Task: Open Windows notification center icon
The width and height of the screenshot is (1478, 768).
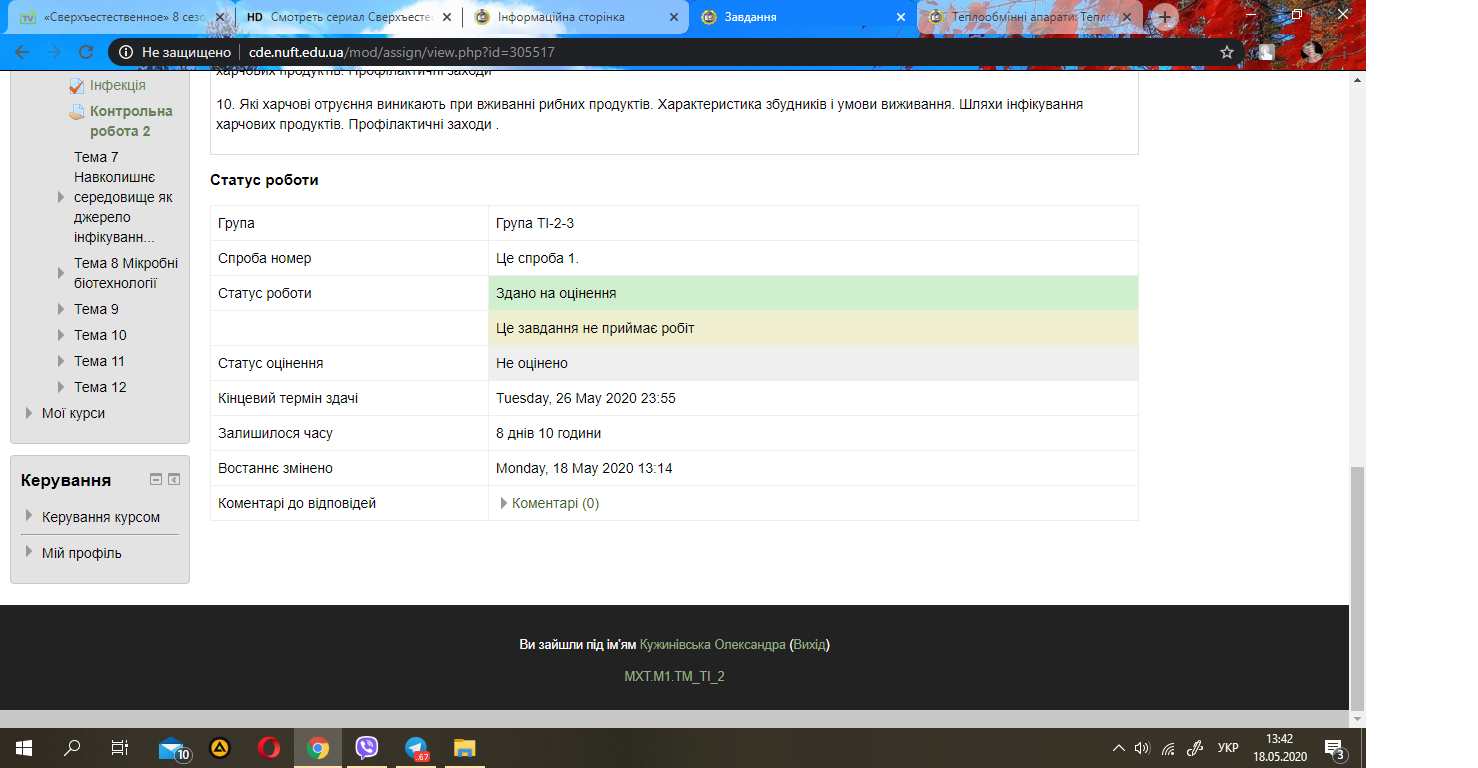Action: coord(1333,747)
